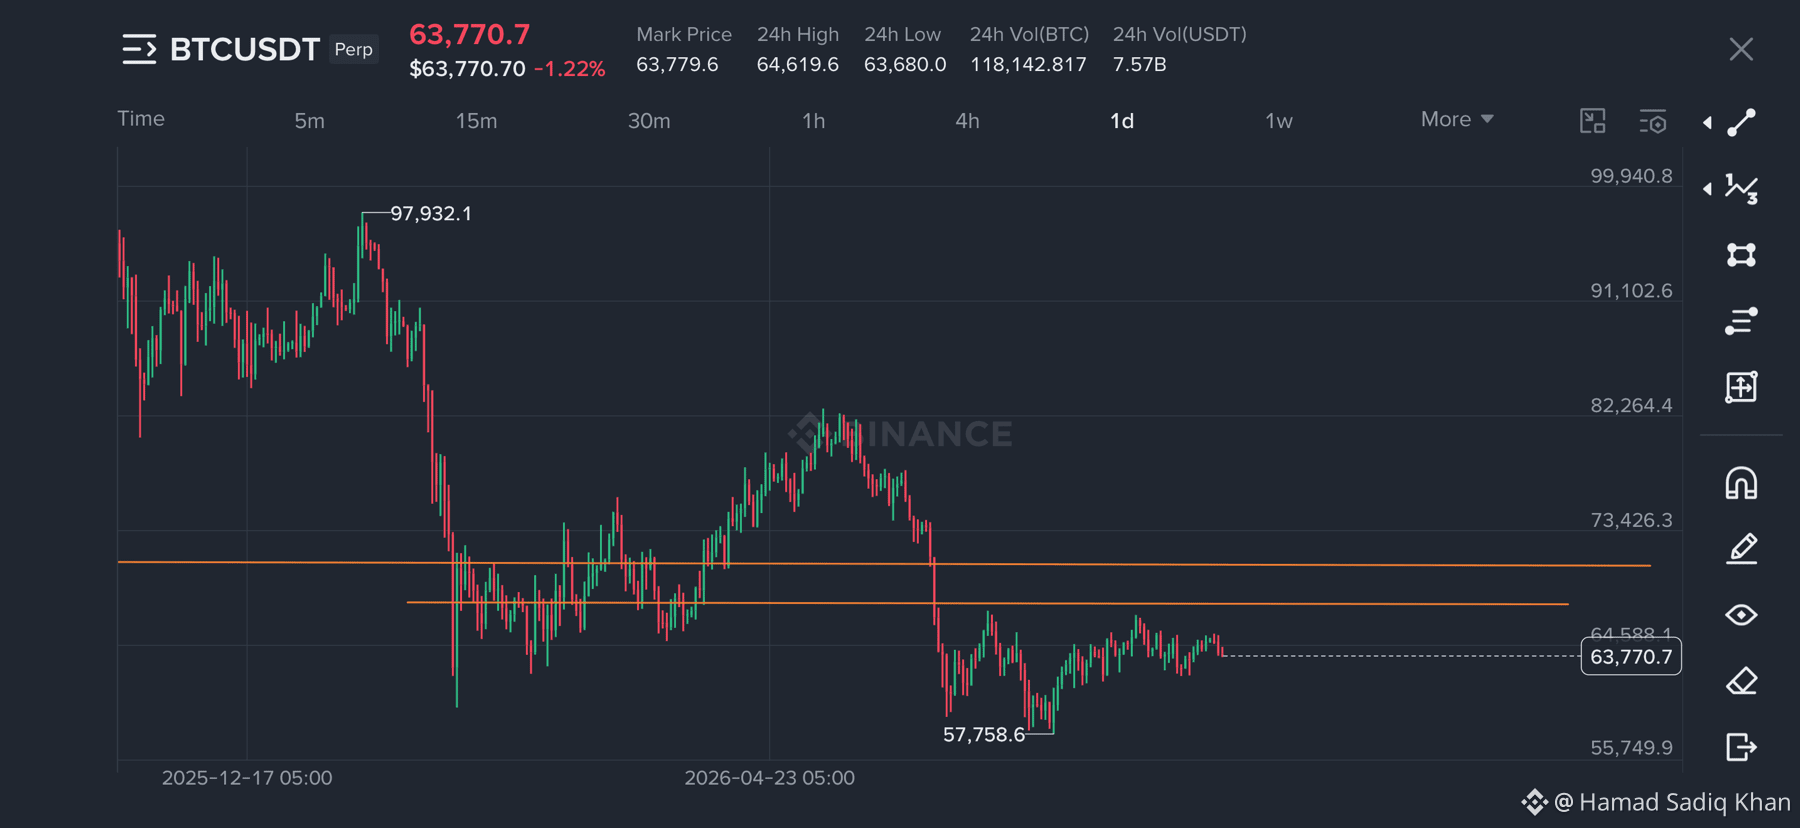The height and width of the screenshot is (828, 1800).
Task: Click the 57,758.6 low price label
Action: 984,735
